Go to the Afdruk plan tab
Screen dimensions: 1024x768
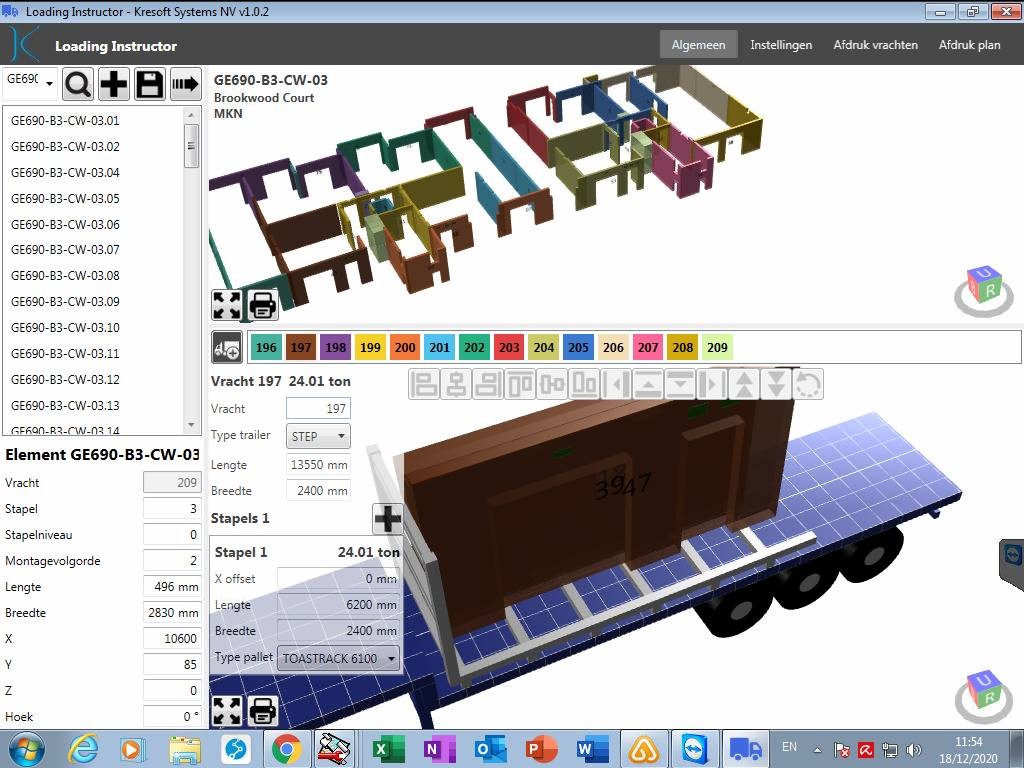tap(969, 45)
